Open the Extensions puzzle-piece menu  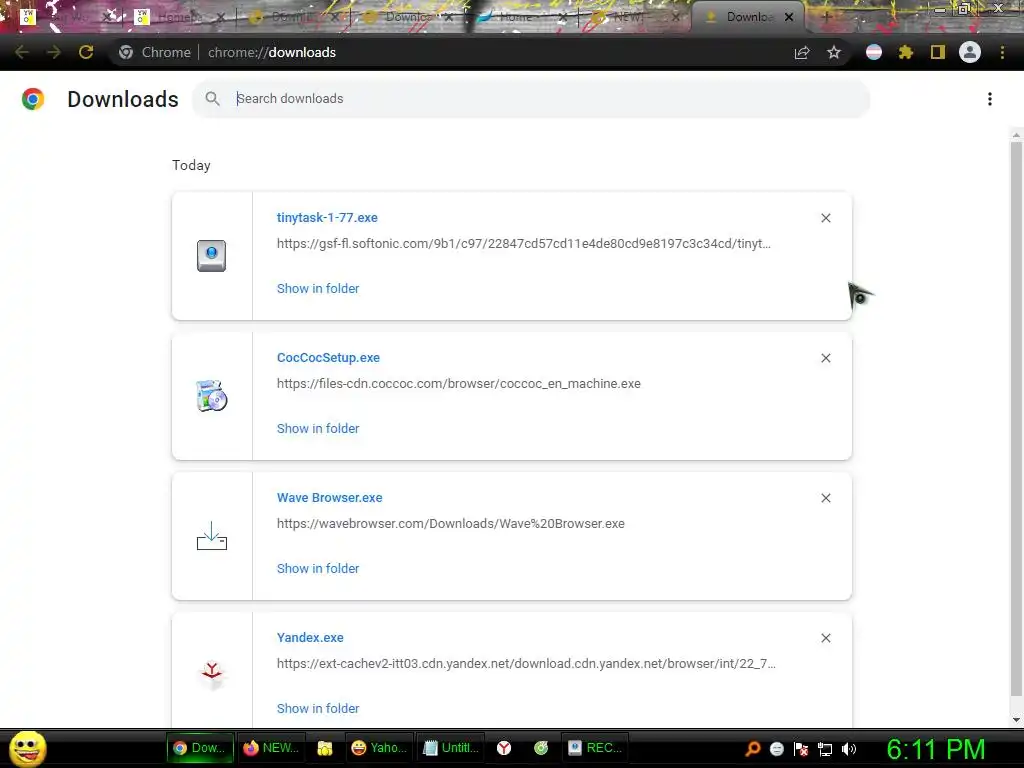click(x=906, y=52)
